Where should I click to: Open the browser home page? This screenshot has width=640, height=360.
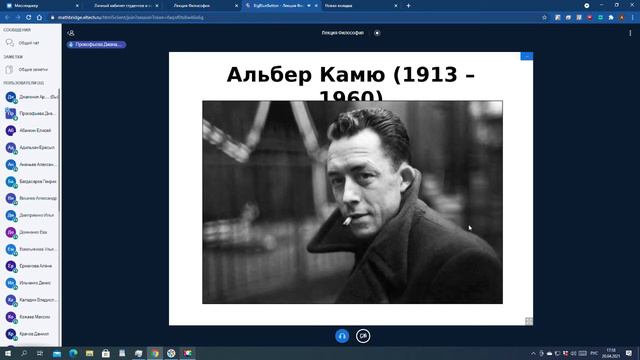(40, 18)
